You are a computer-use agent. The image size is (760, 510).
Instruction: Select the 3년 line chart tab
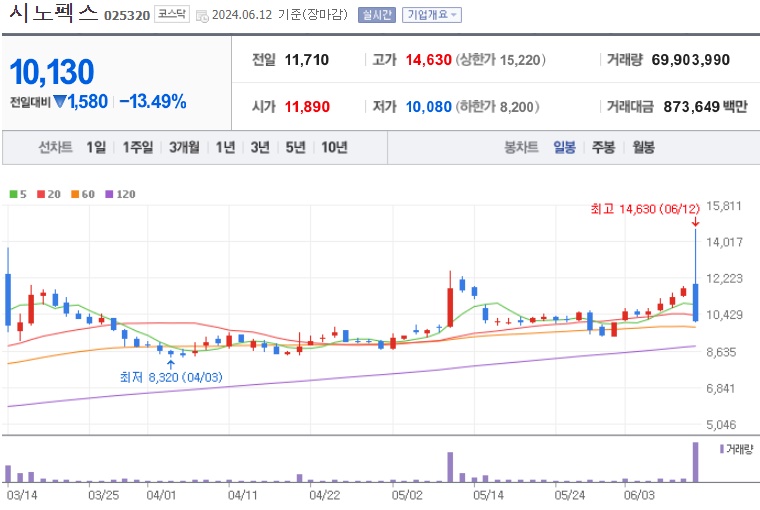pos(260,147)
